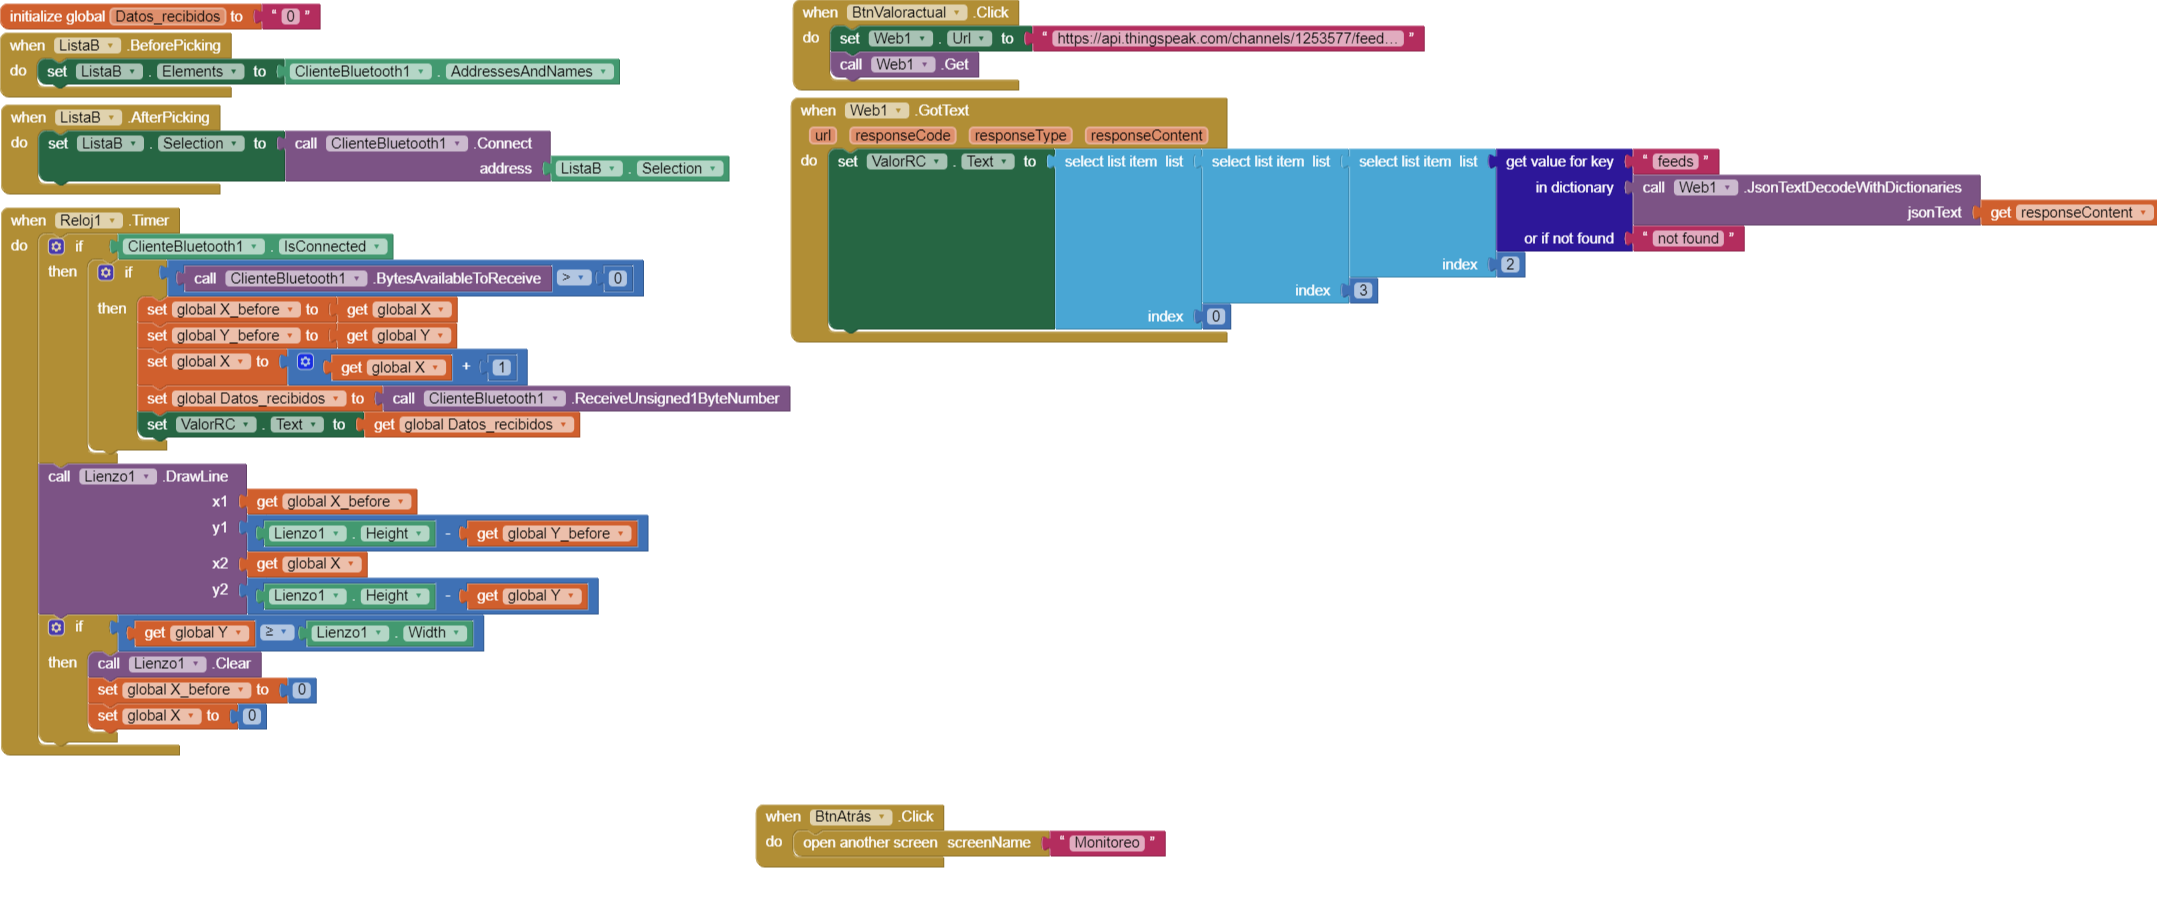Edit the "feeds" key text string

point(1675,161)
